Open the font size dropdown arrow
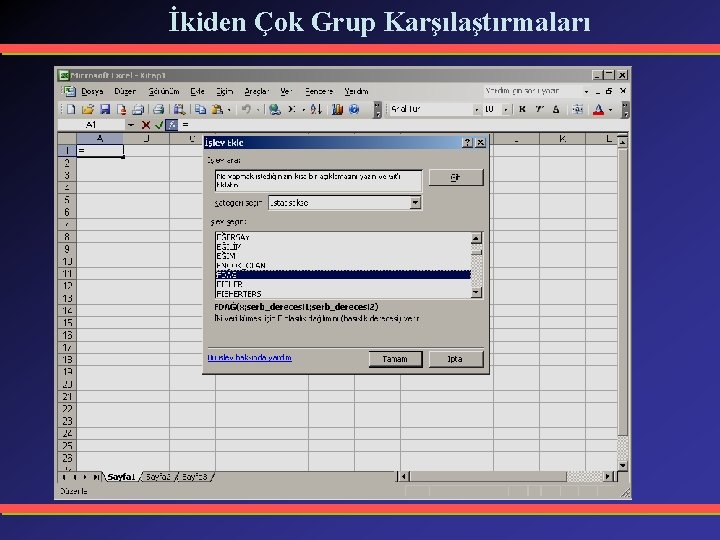Image resolution: width=720 pixels, height=540 pixels. (506, 110)
